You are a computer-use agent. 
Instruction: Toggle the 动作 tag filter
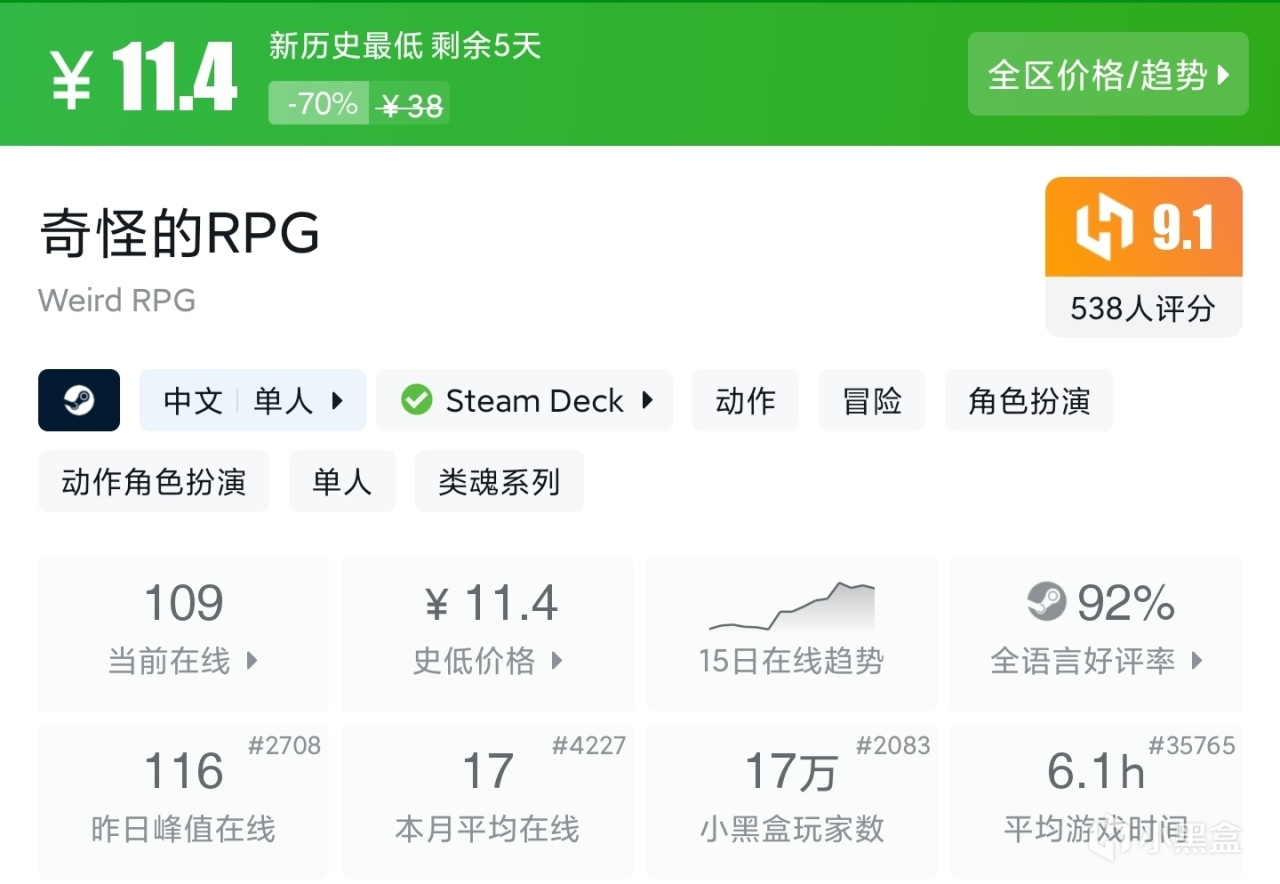(745, 400)
